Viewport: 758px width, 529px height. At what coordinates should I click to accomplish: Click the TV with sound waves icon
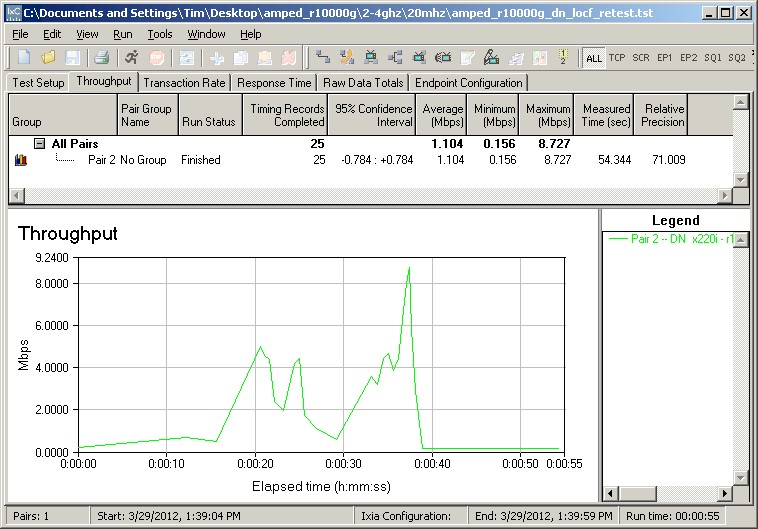(443, 58)
